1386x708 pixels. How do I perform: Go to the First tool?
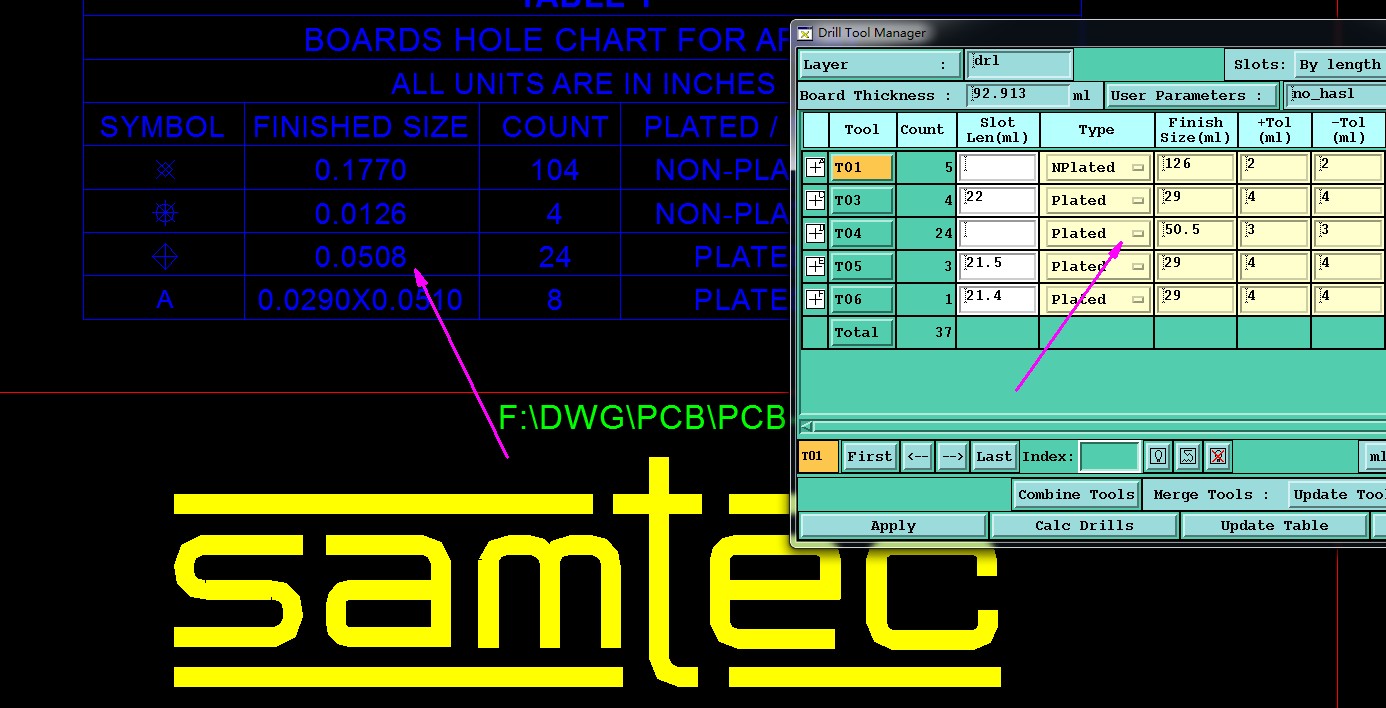(x=869, y=456)
